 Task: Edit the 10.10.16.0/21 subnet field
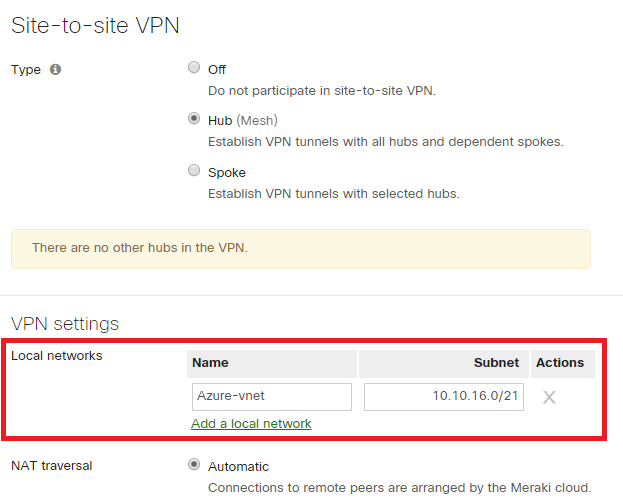coord(444,397)
